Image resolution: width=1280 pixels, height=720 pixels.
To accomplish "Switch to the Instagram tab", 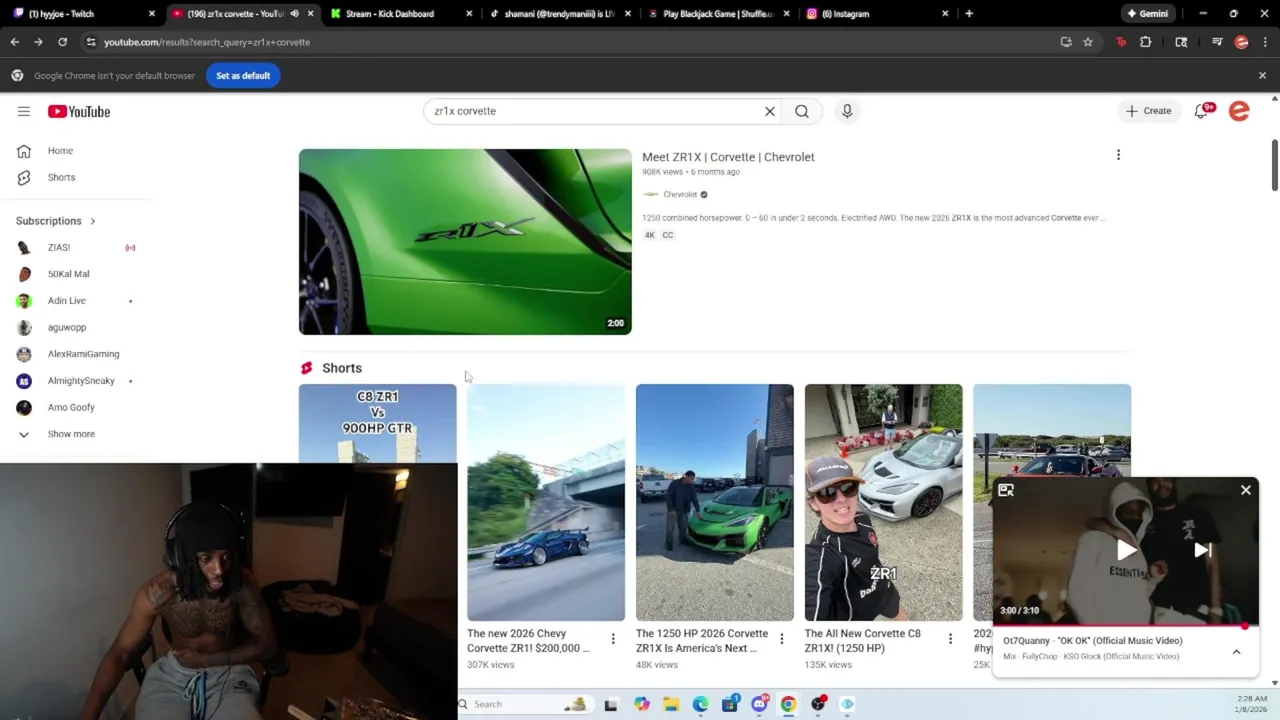I will (876, 14).
